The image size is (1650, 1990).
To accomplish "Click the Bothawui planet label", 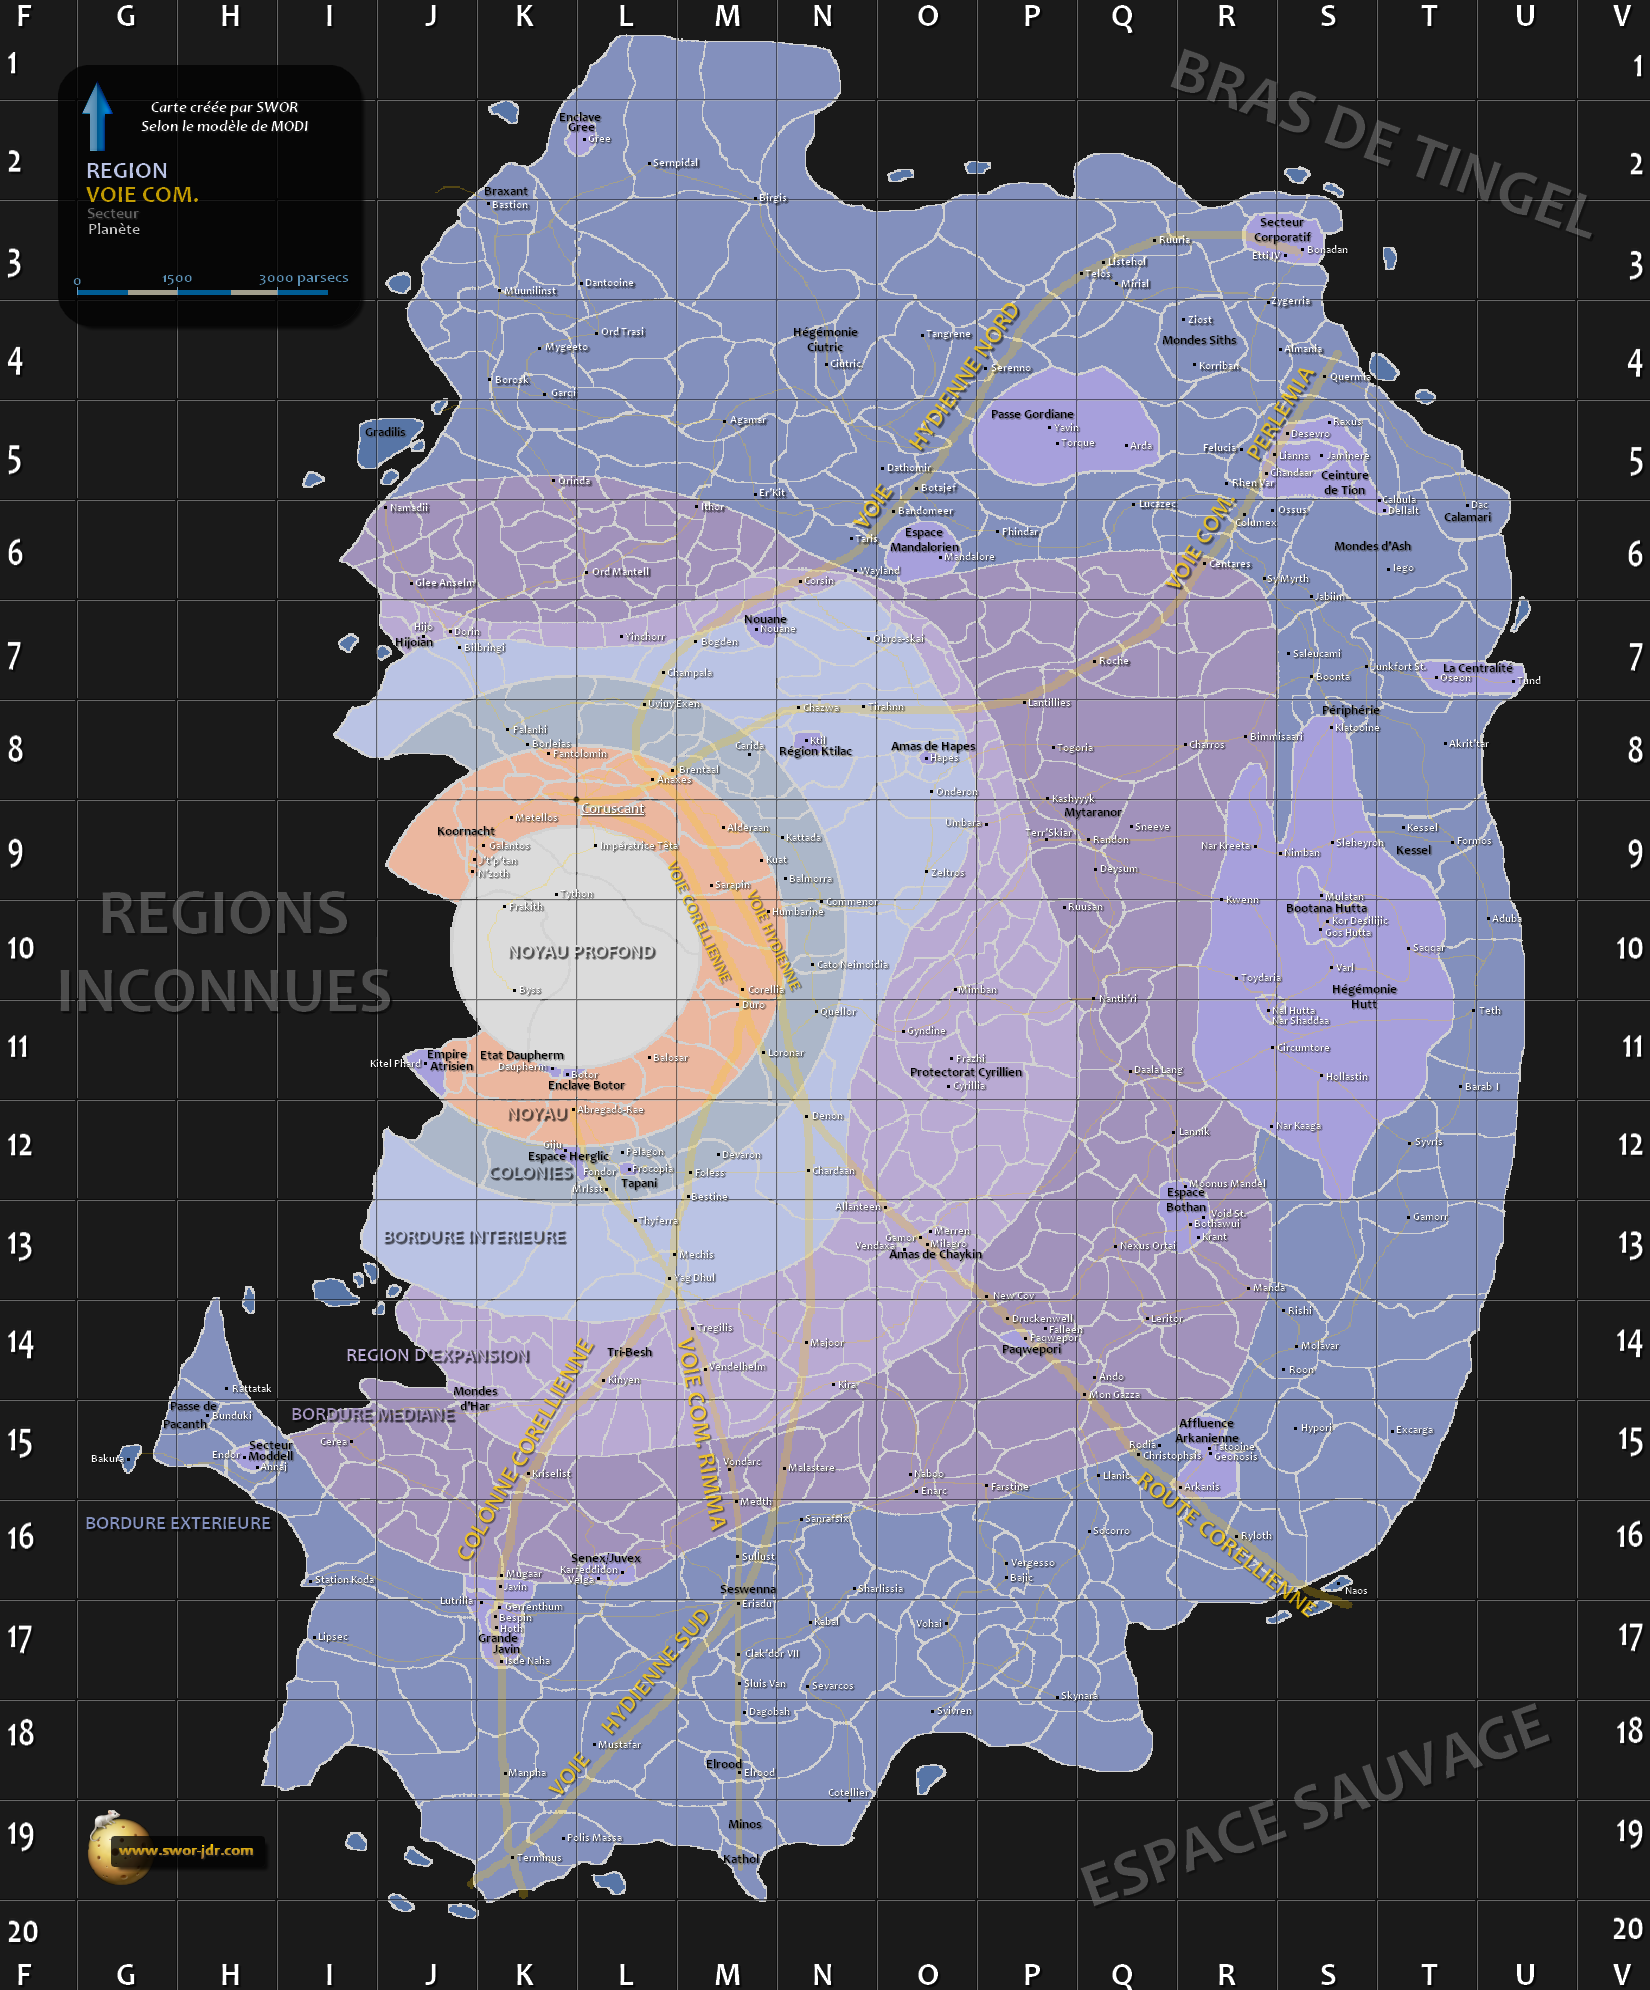I will pyautogui.click(x=1216, y=1223).
